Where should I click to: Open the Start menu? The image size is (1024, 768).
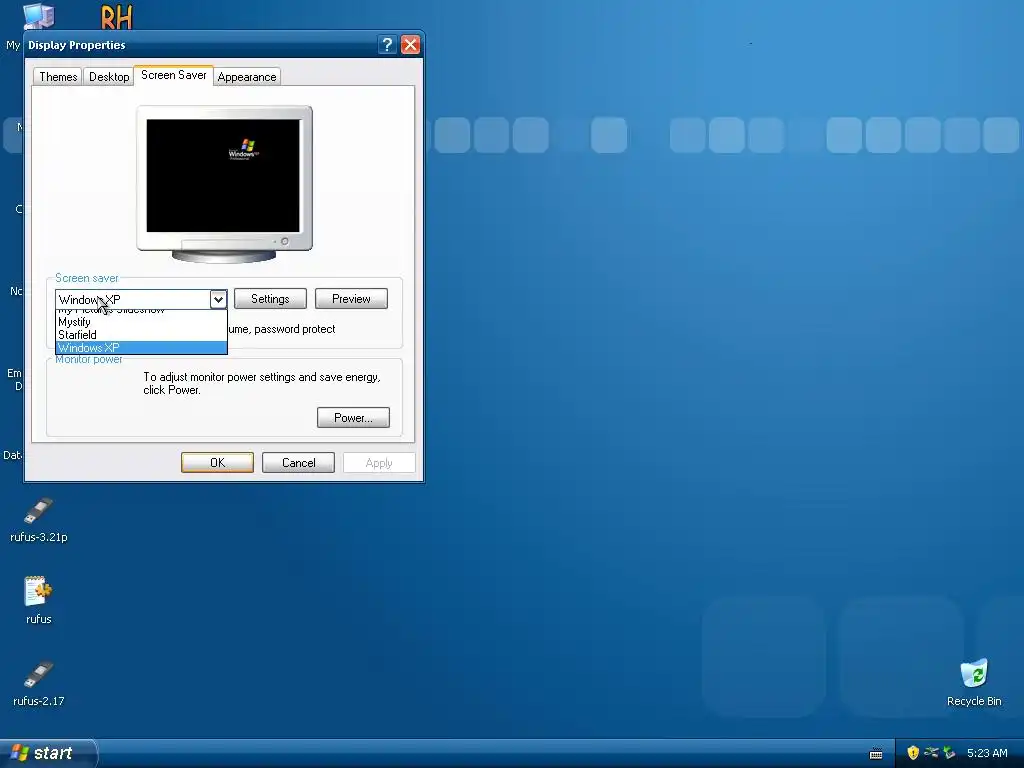point(48,753)
